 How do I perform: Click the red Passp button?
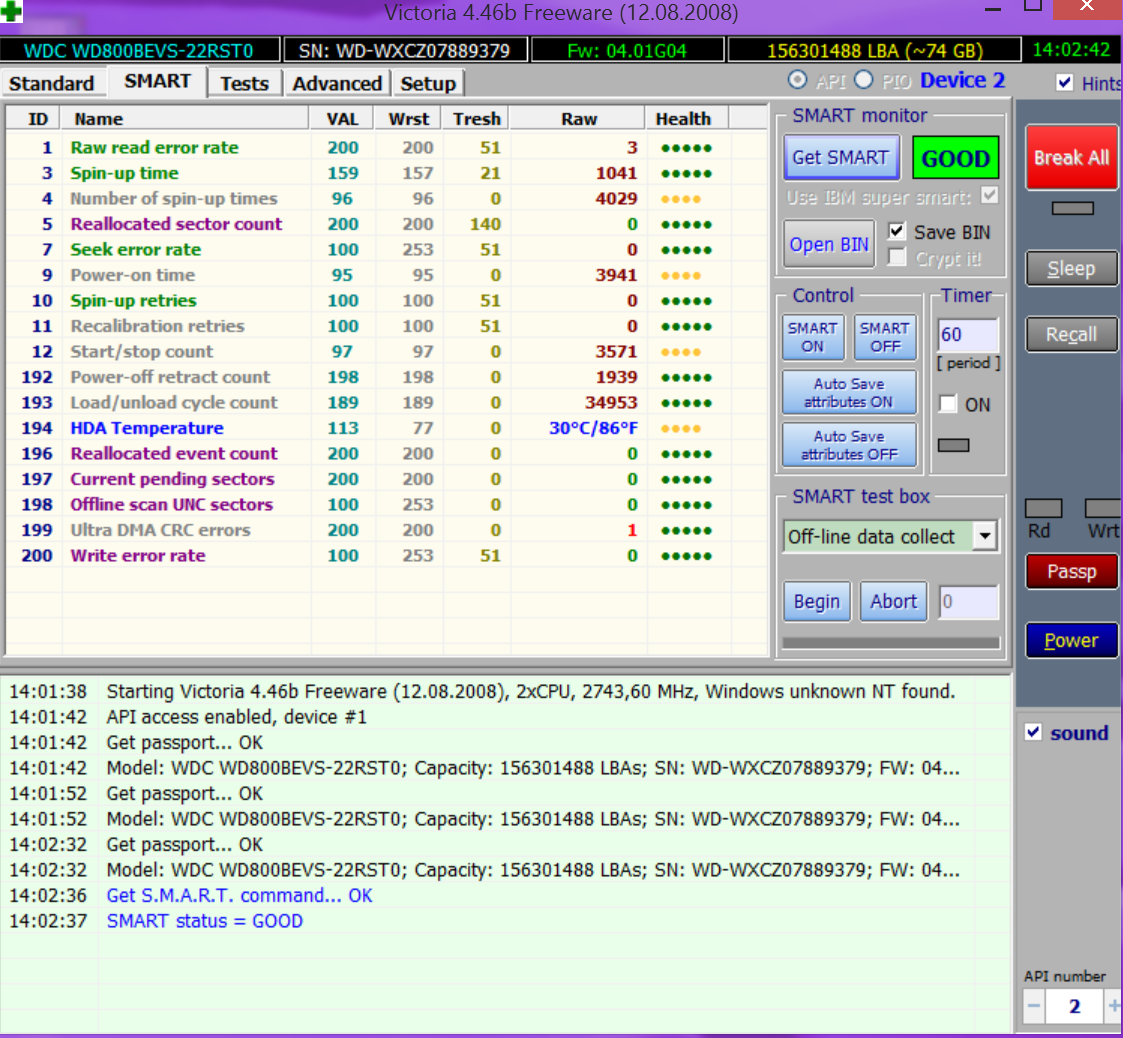(x=1071, y=572)
